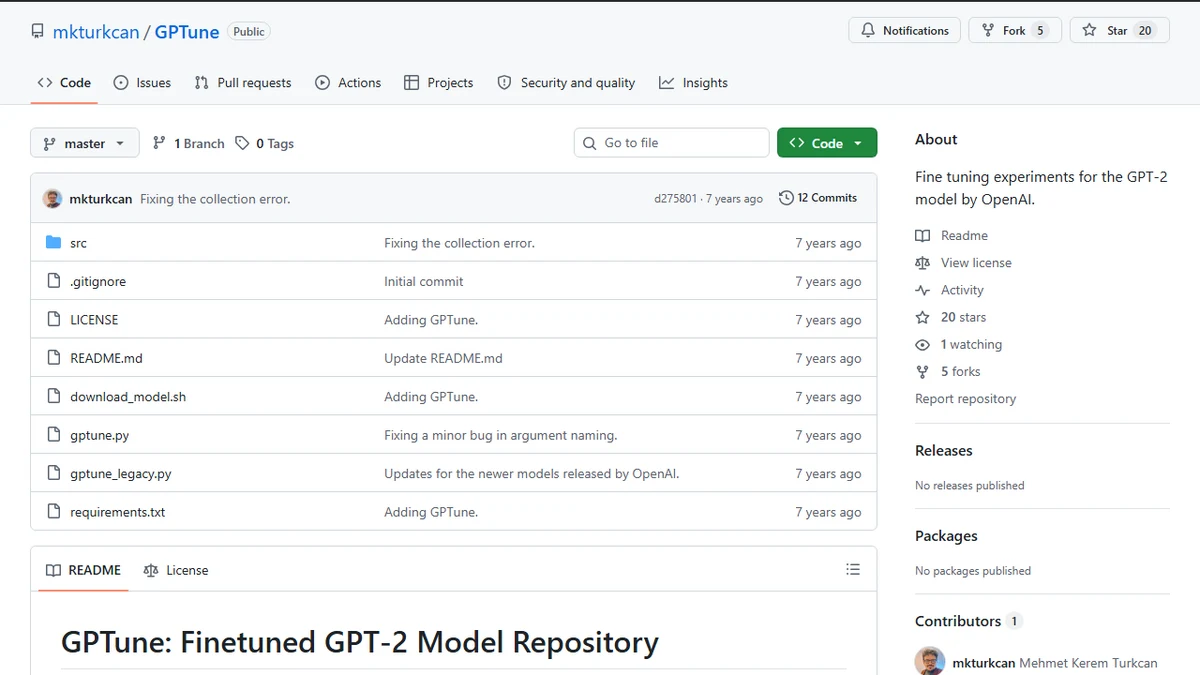Open the Insights tab

click(x=693, y=83)
